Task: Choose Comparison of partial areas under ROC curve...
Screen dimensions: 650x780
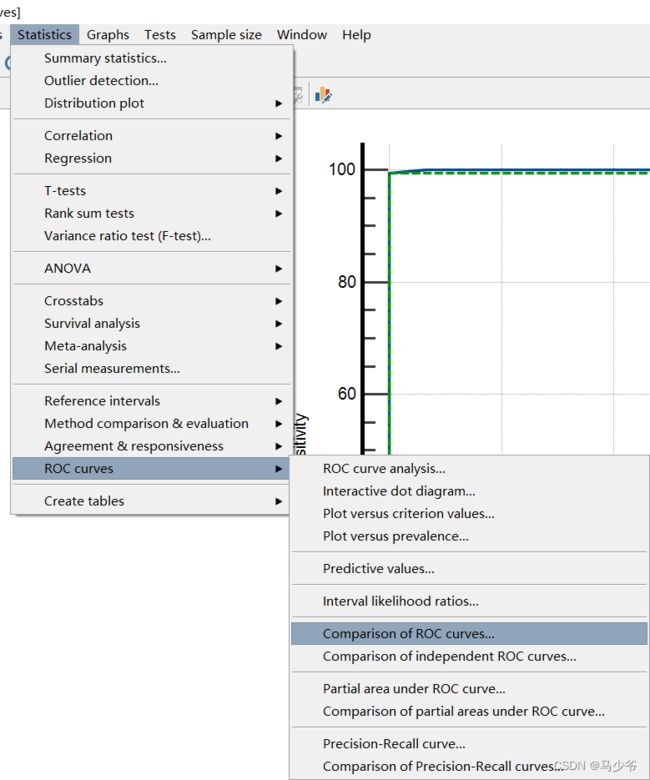Action: pyautogui.click(x=469, y=711)
